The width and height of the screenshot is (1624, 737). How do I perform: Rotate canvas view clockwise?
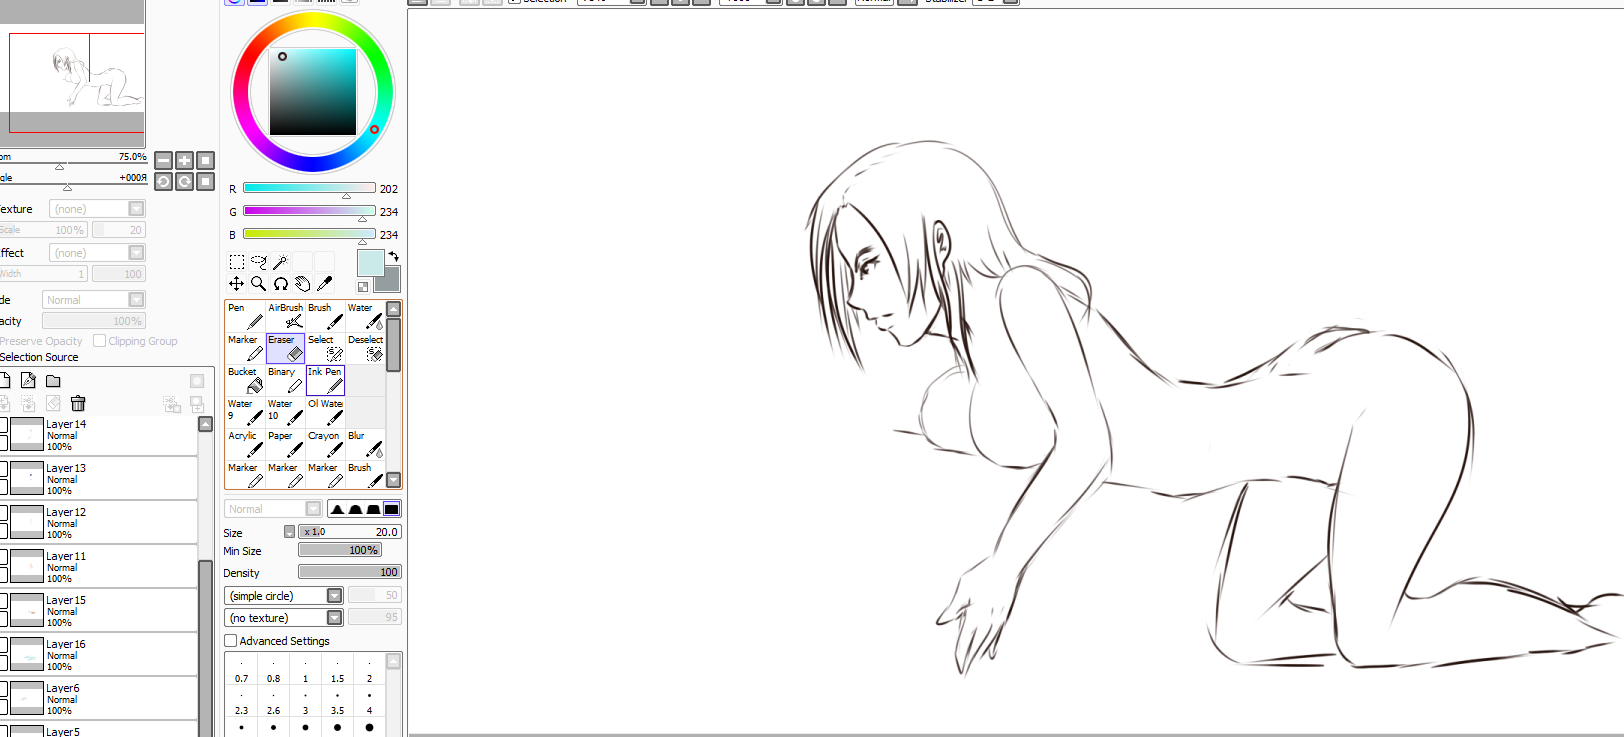(185, 182)
